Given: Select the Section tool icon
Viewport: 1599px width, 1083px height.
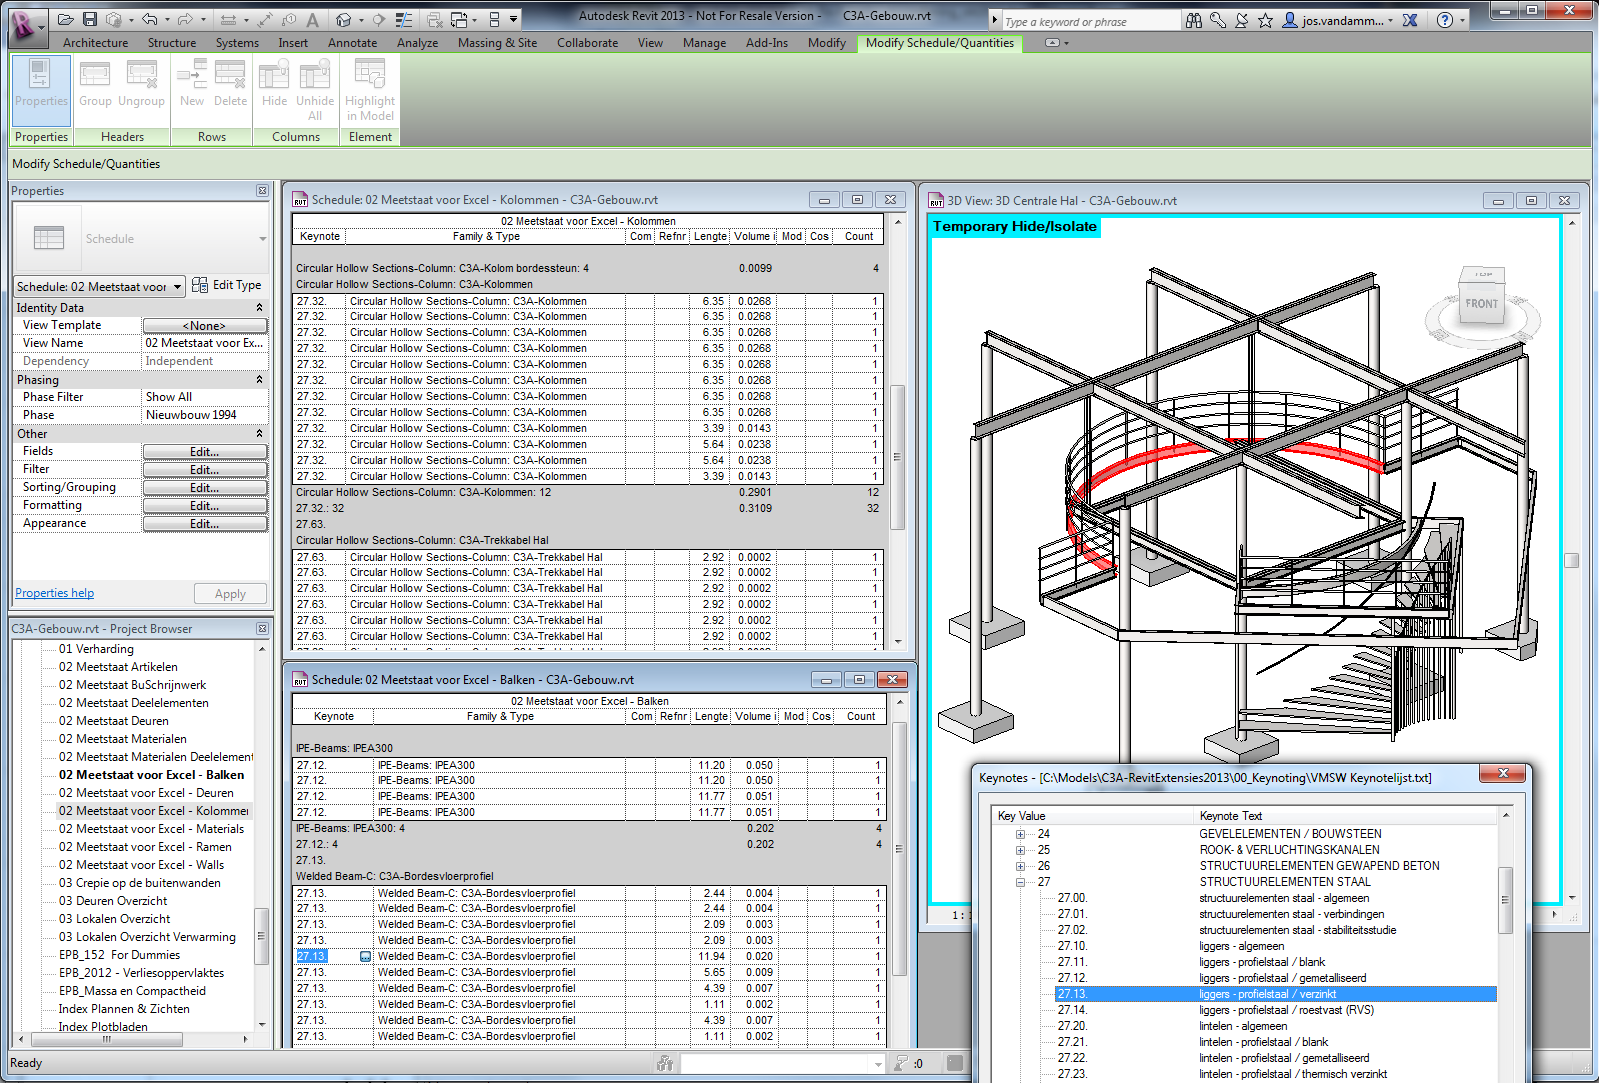Looking at the screenshot, I should click(x=379, y=19).
